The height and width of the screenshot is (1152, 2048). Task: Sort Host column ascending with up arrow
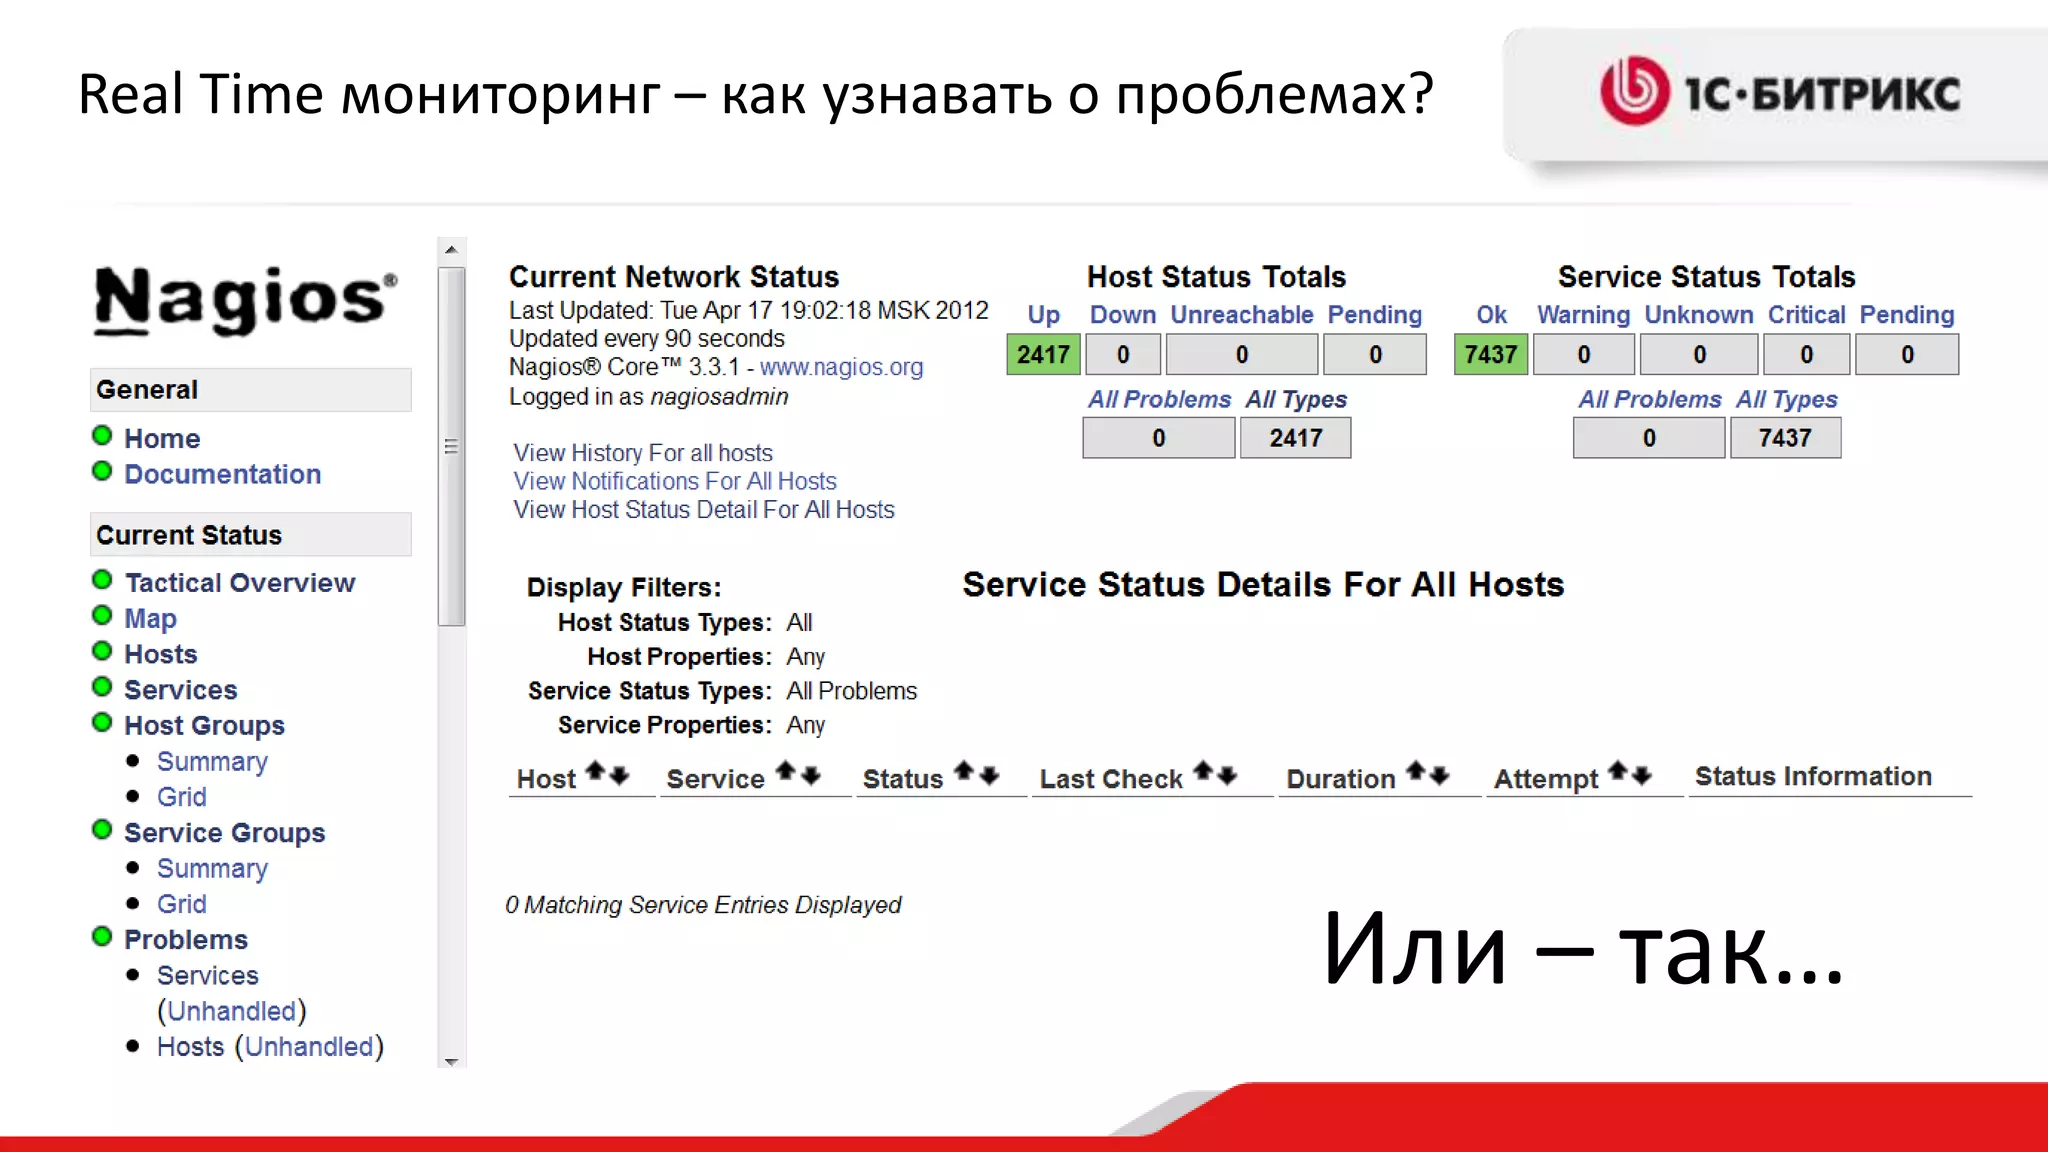(595, 770)
